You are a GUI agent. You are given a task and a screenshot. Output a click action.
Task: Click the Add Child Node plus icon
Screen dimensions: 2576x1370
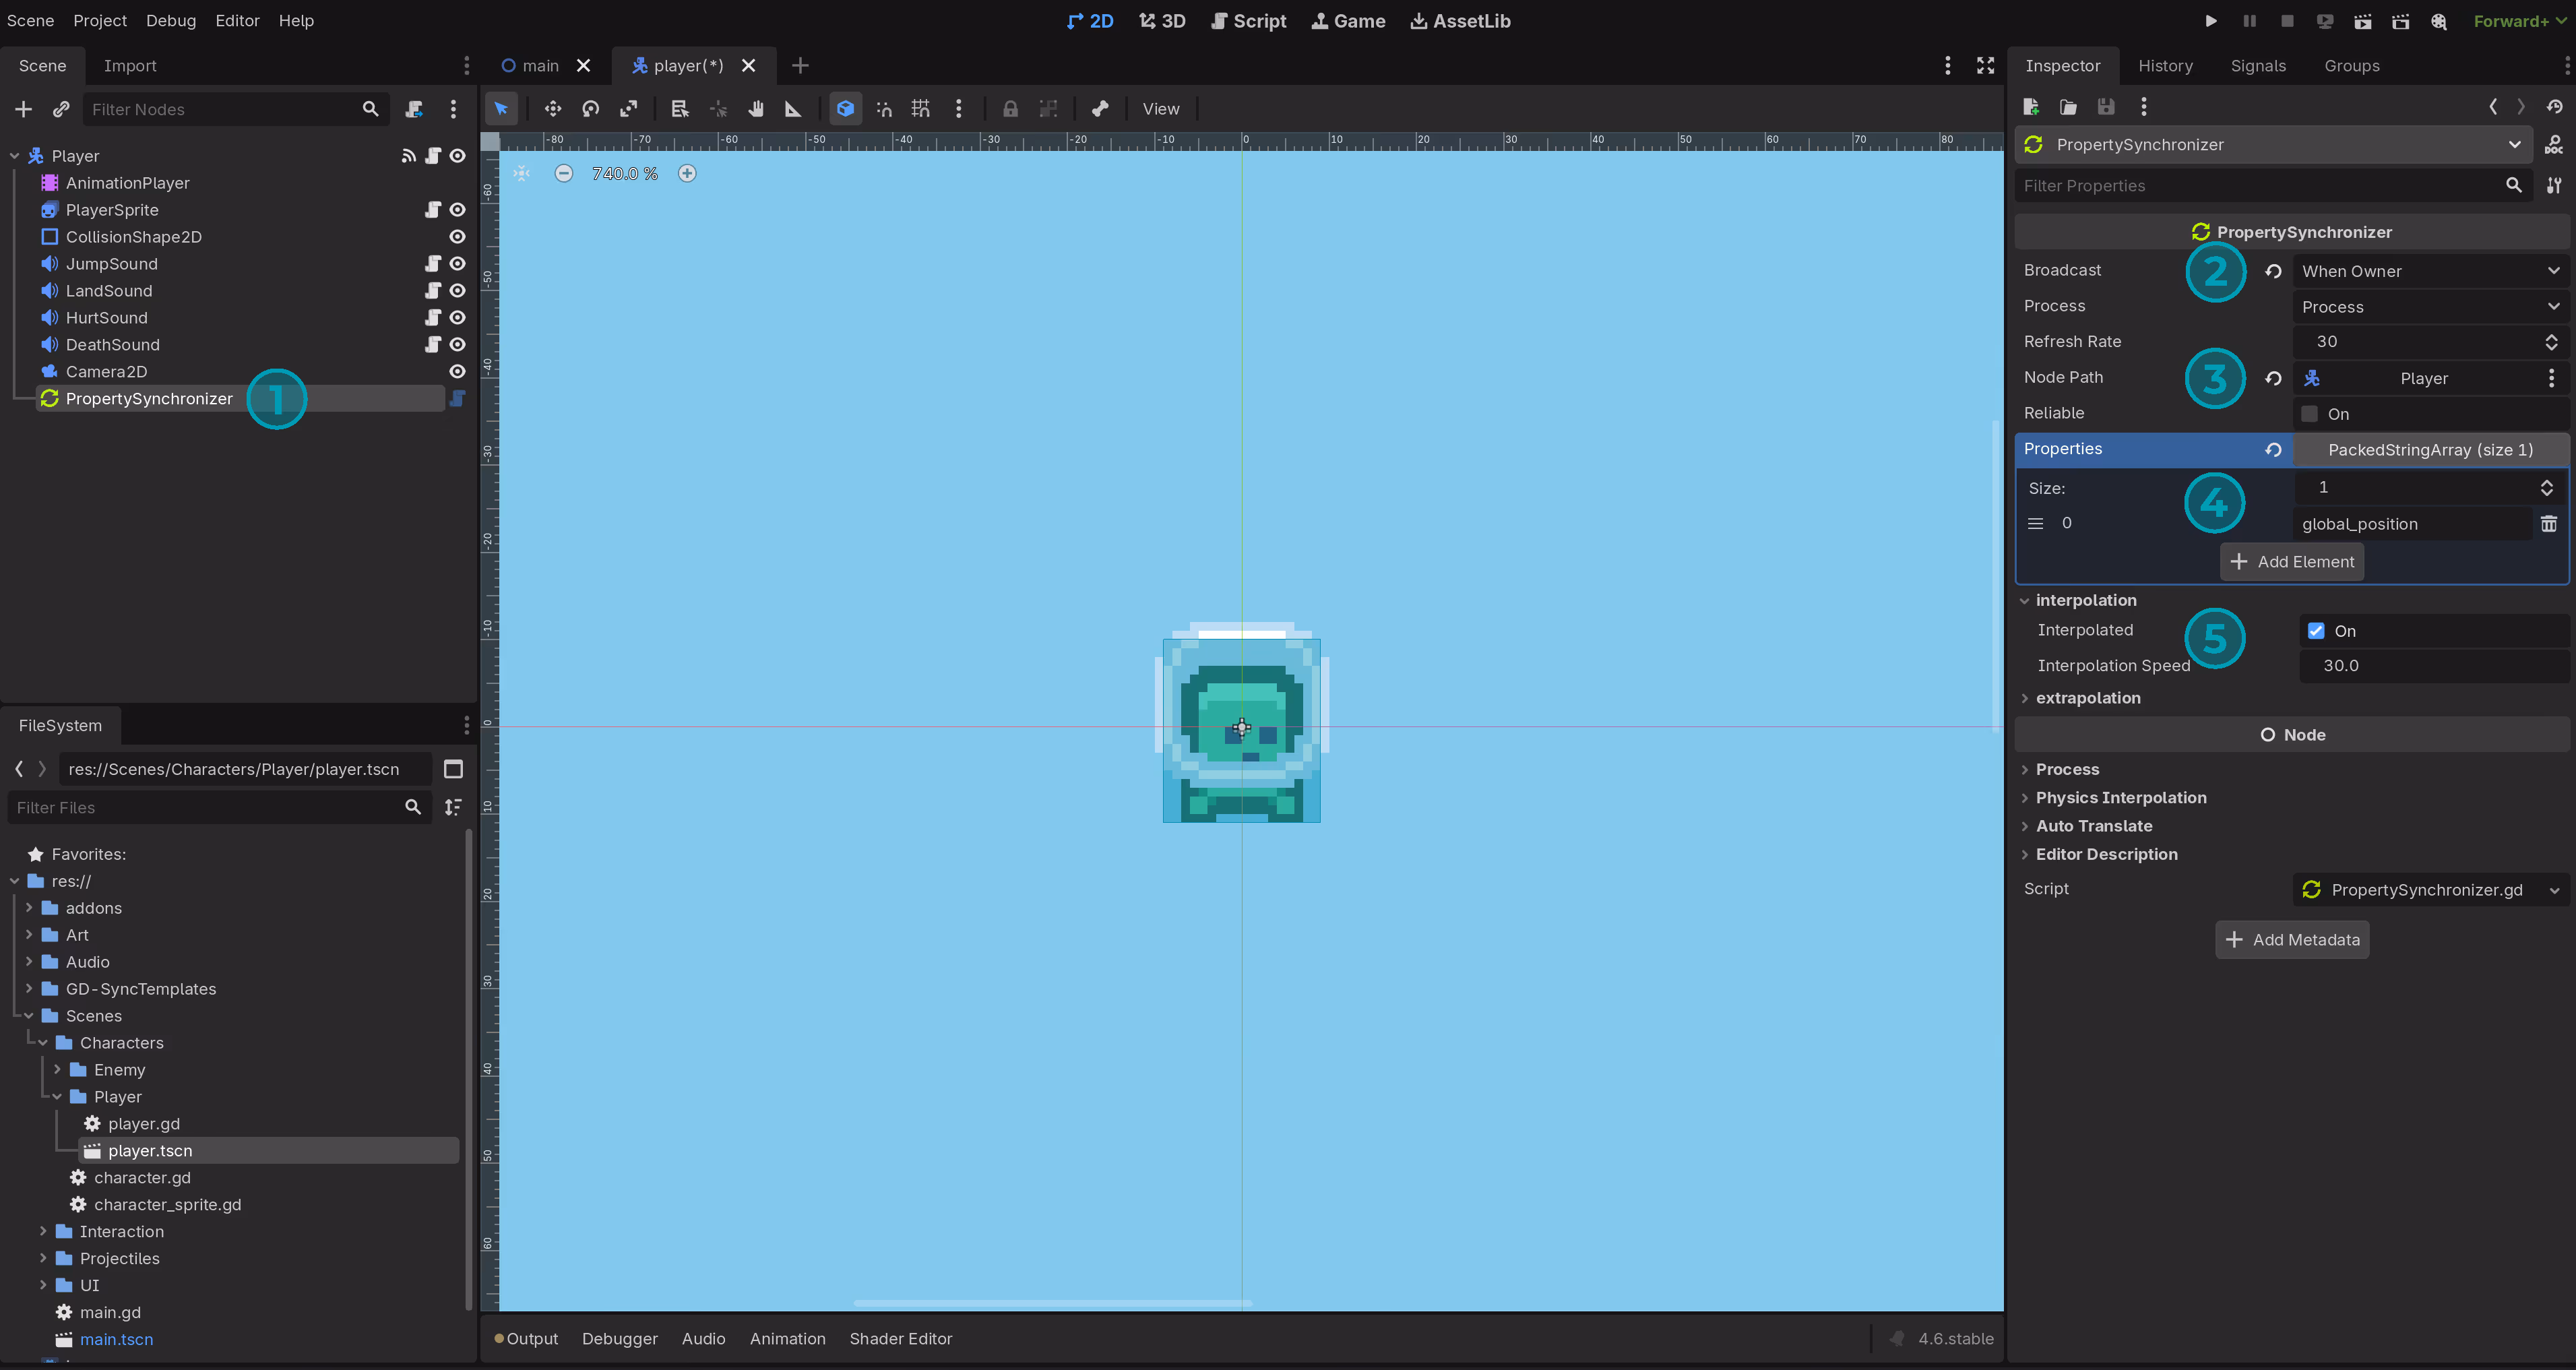click(24, 109)
